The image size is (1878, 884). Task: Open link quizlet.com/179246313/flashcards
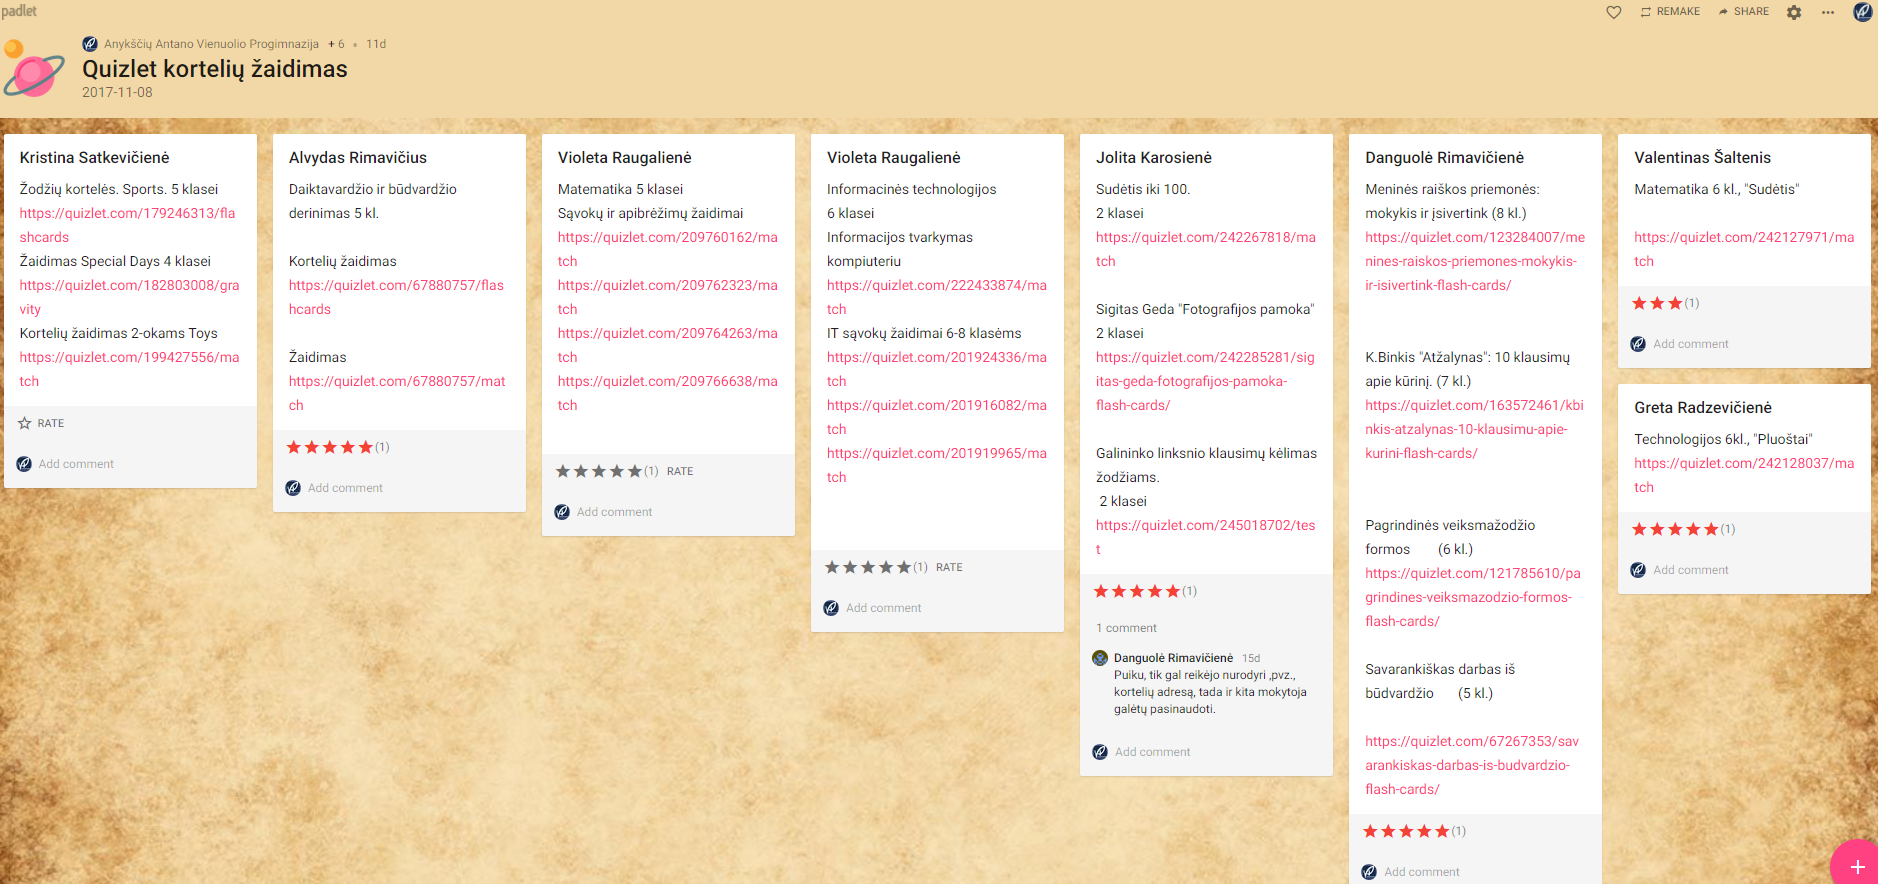point(127,225)
